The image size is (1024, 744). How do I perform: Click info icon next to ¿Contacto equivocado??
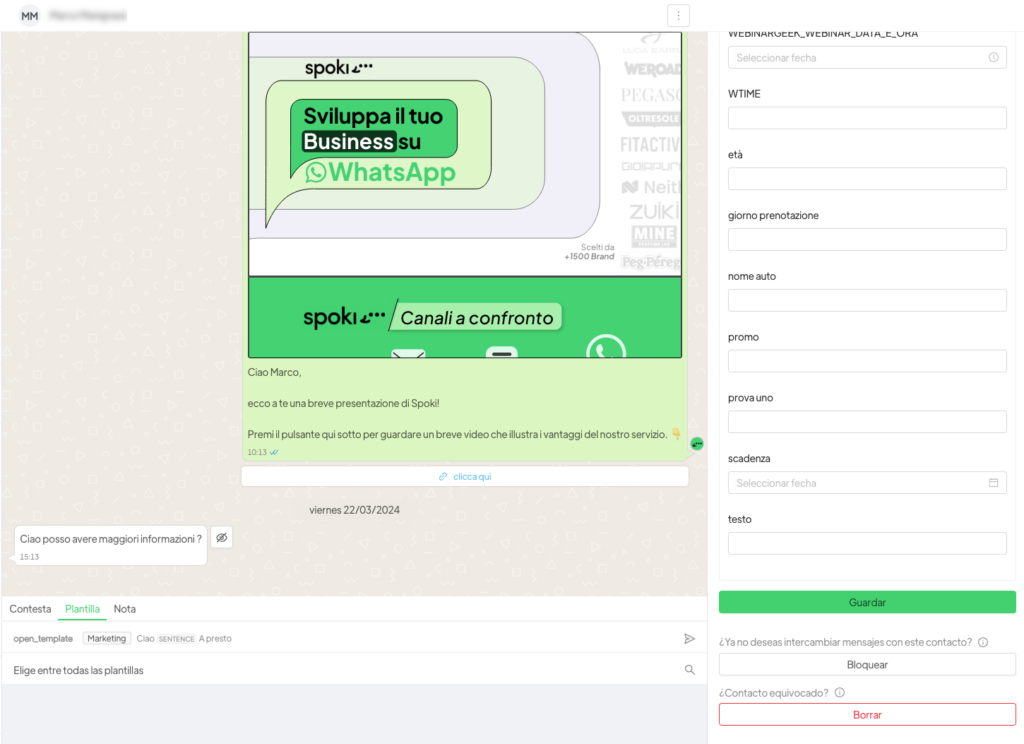click(839, 693)
